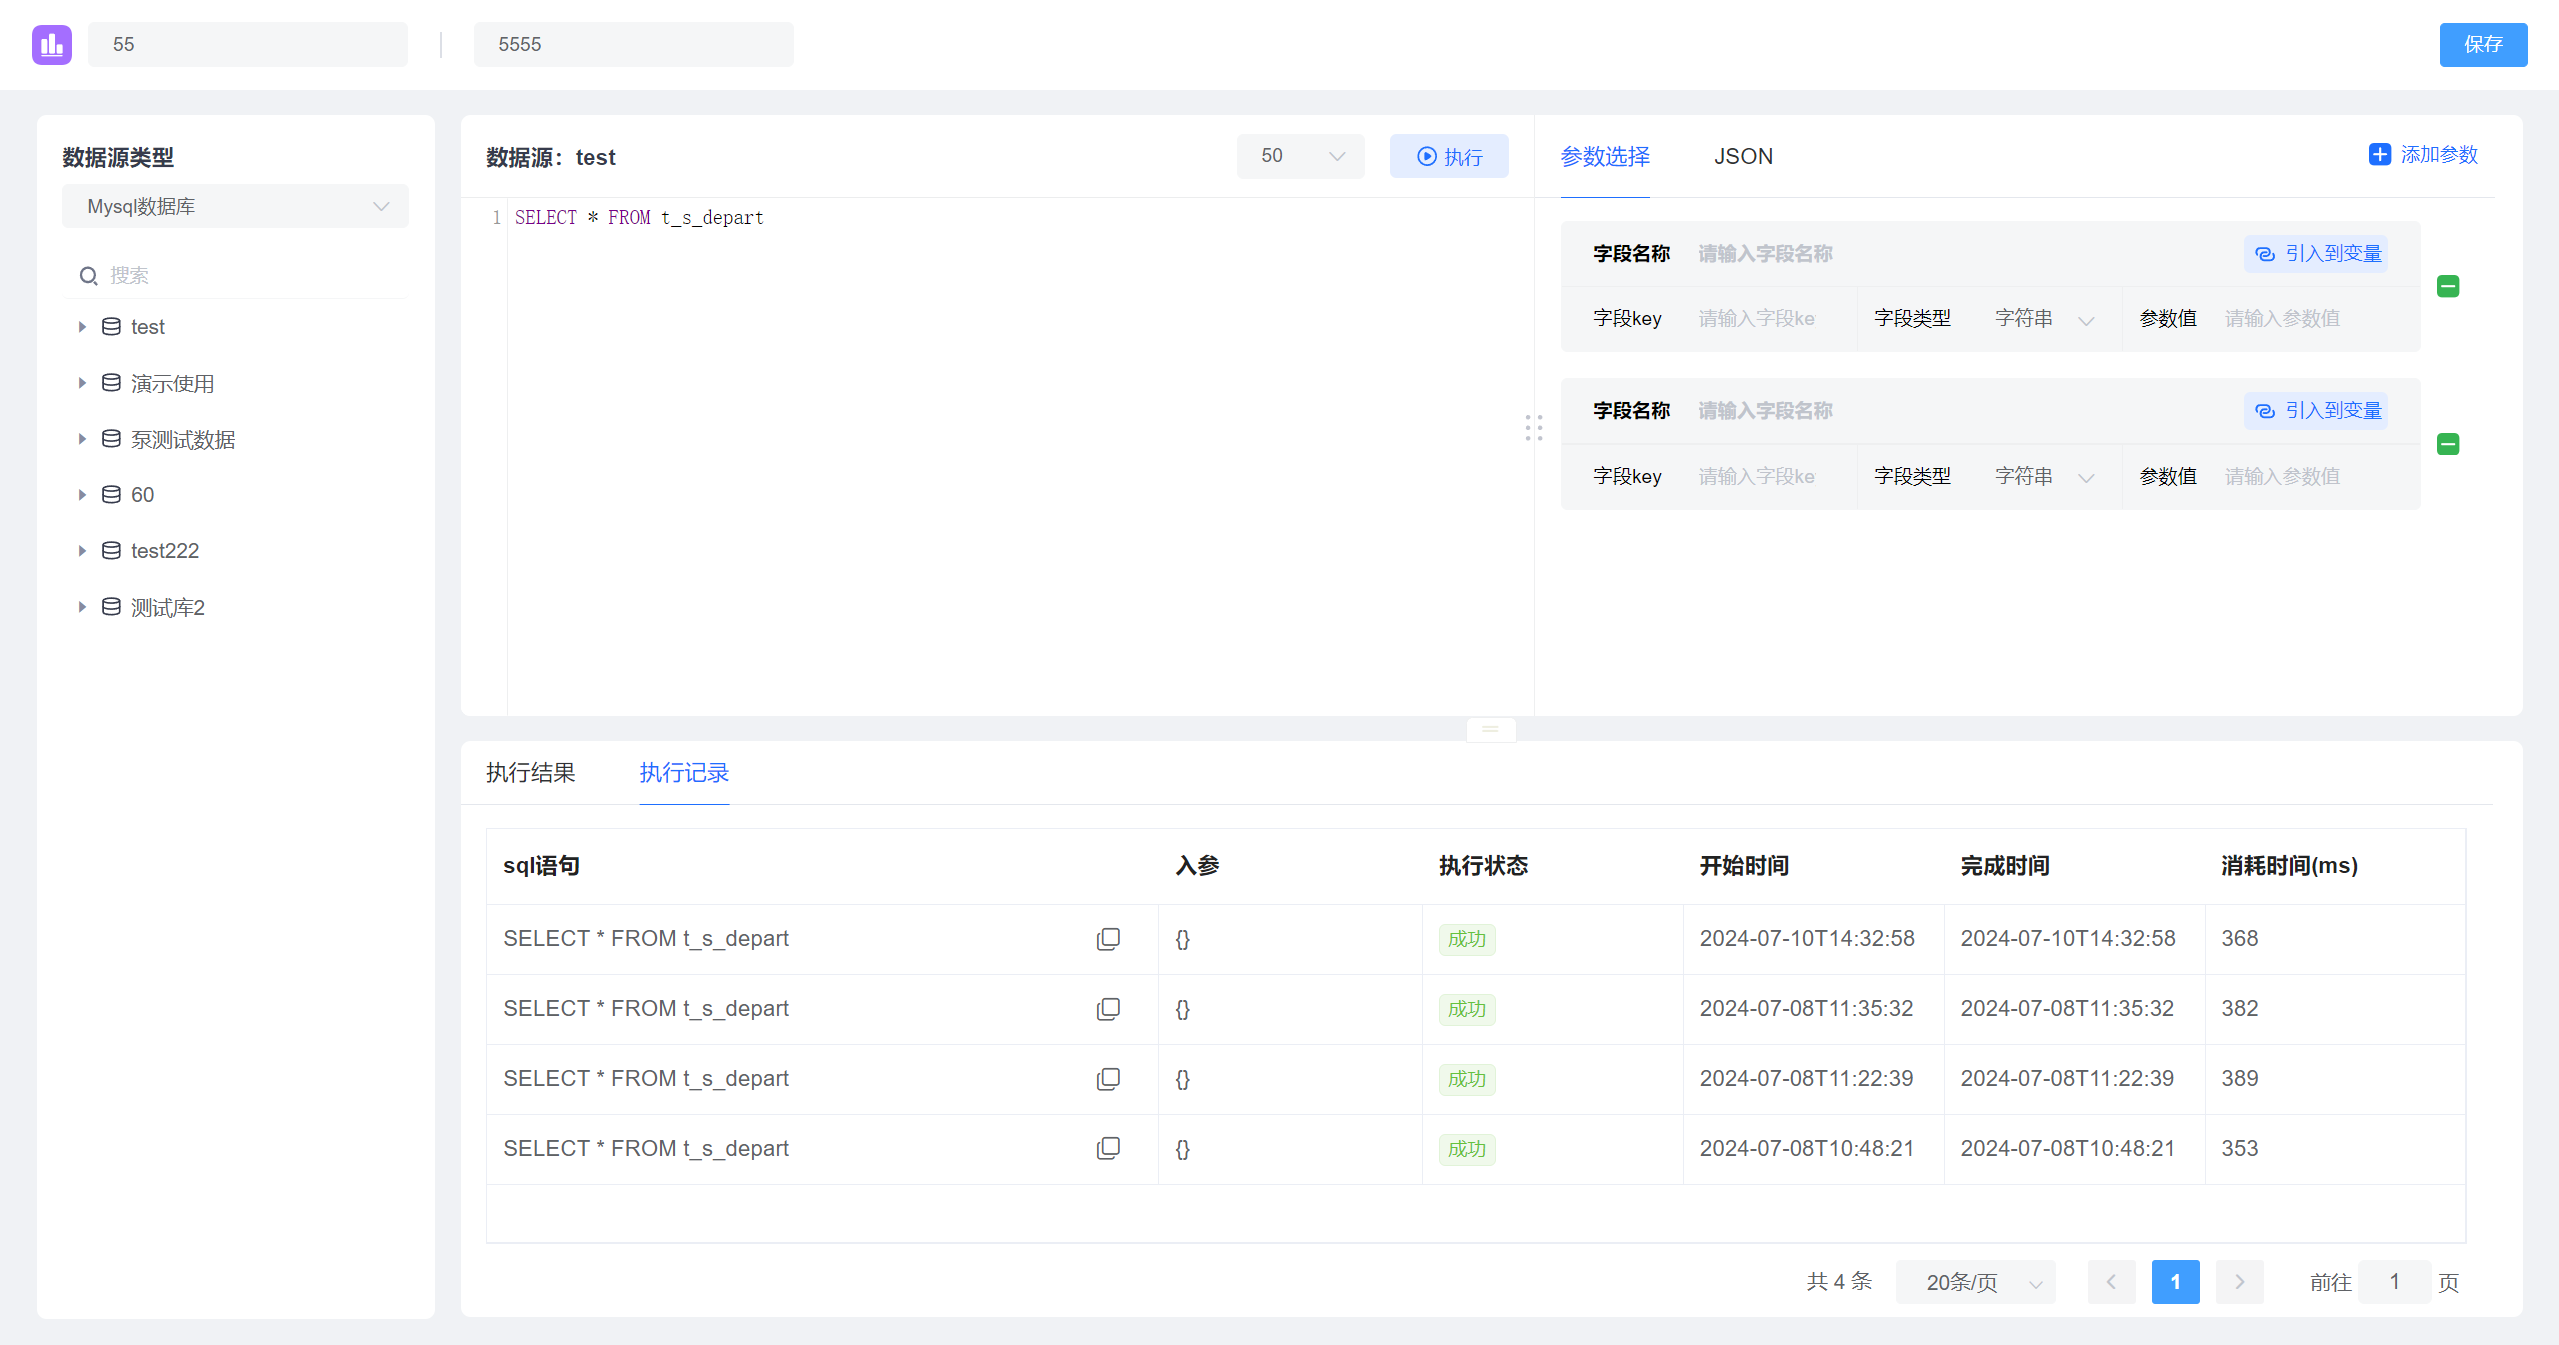The width and height of the screenshot is (2559, 1345).
Task: Open the 20条/页 page size dropdown
Action: 1976,1282
